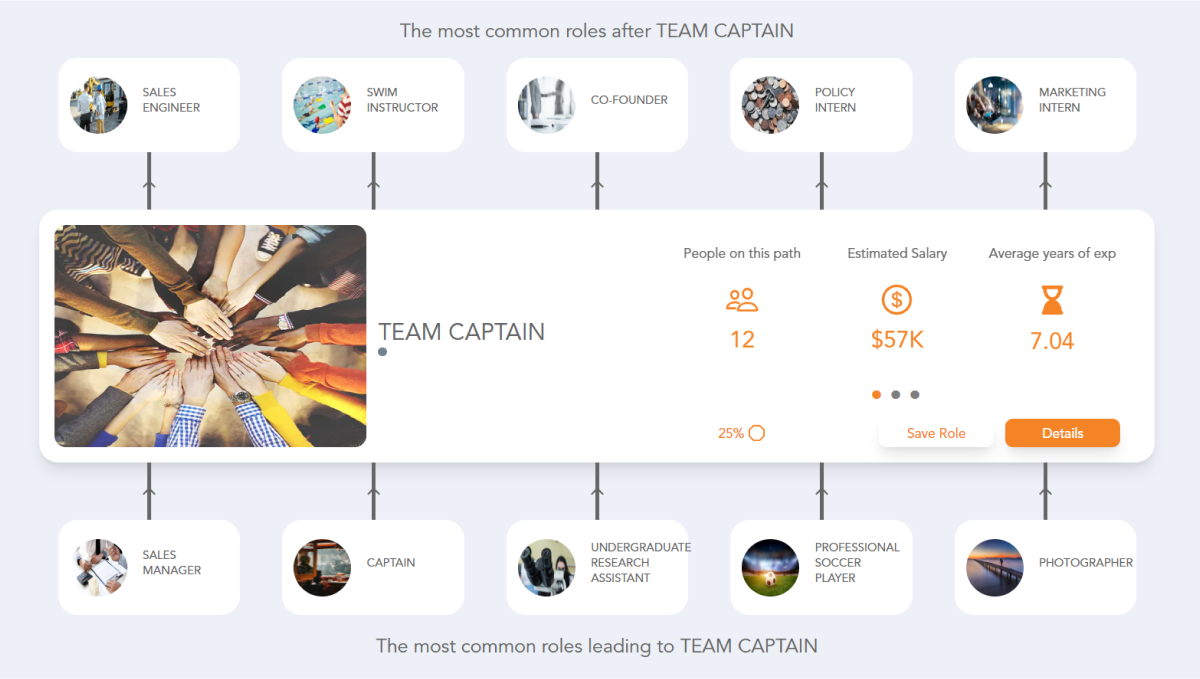Open the Photographer role via its thumbnail icon

coord(995,567)
